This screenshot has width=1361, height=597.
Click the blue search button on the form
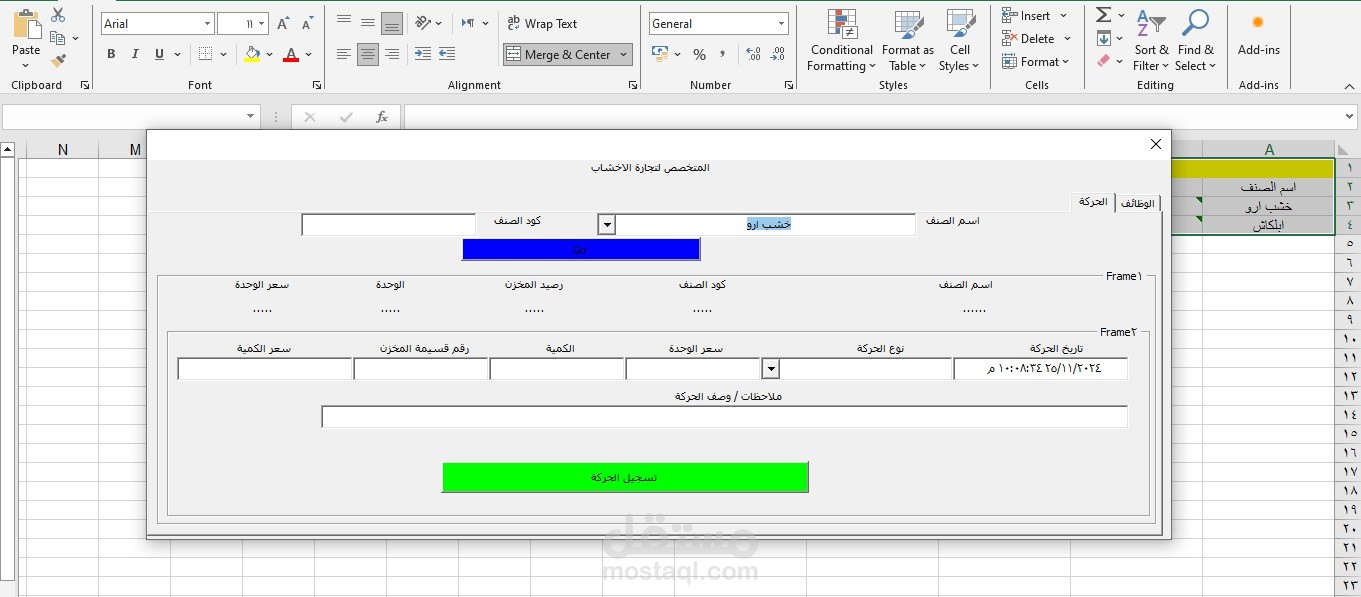point(580,248)
